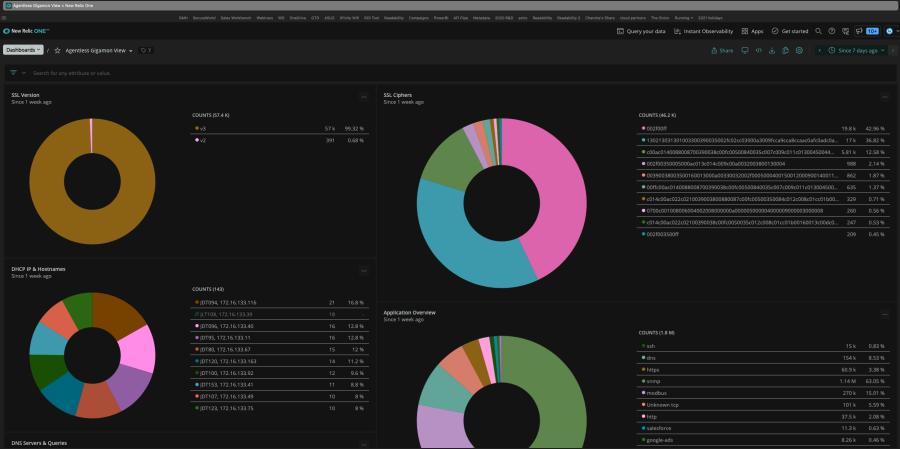The width and height of the screenshot is (900, 449).
Task: Open Query your data
Action: point(641,31)
